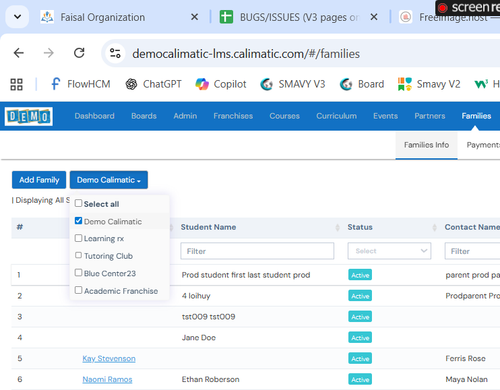
Task: Switch to Freeimage.host browser tab
Action: click(449, 17)
